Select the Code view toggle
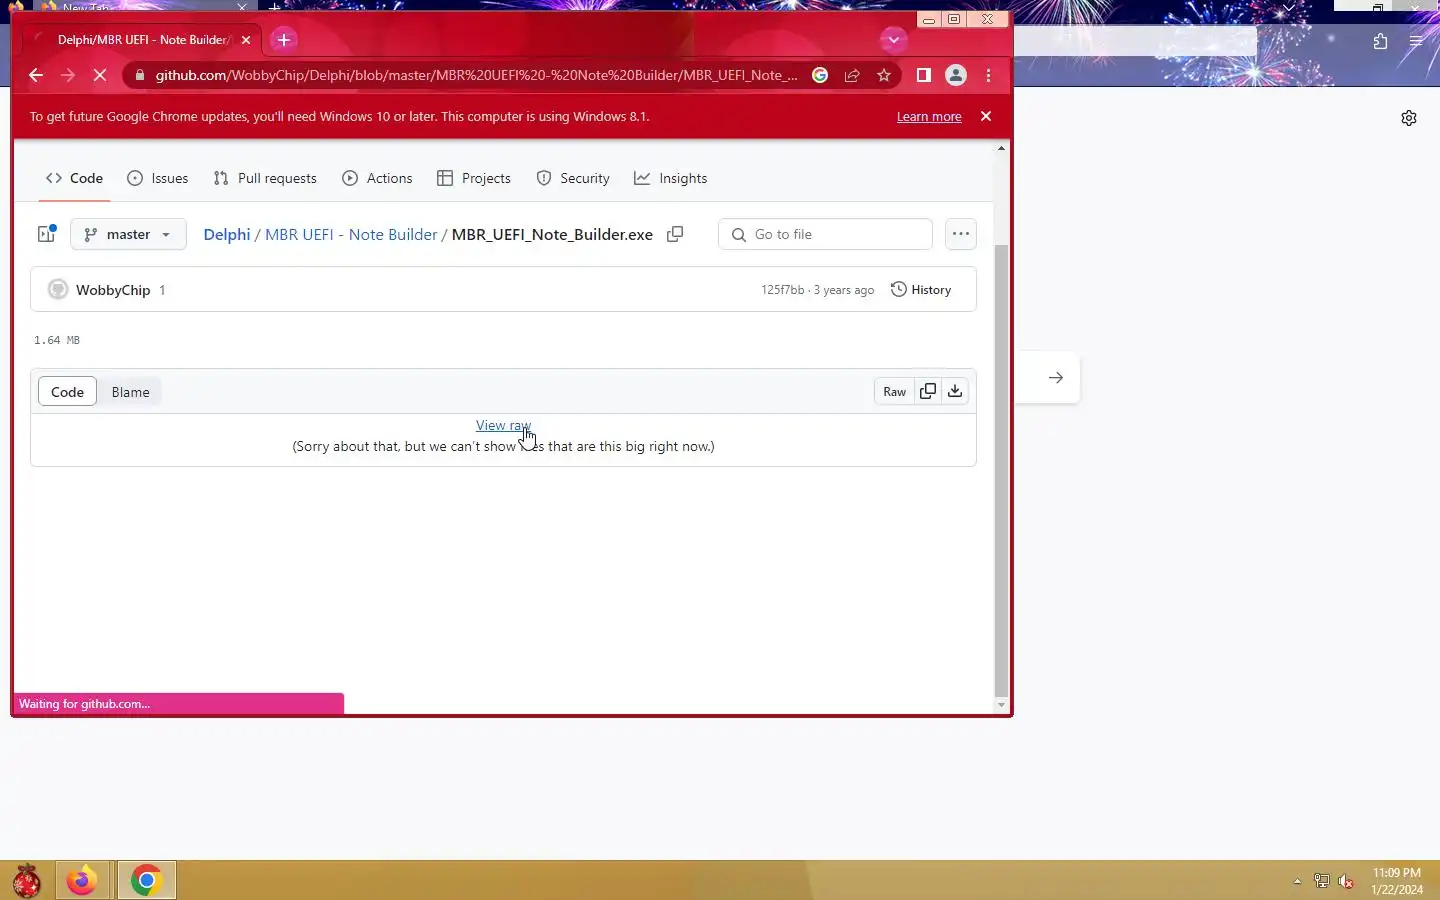The width and height of the screenshot is (1440, 900). (67, 392)
